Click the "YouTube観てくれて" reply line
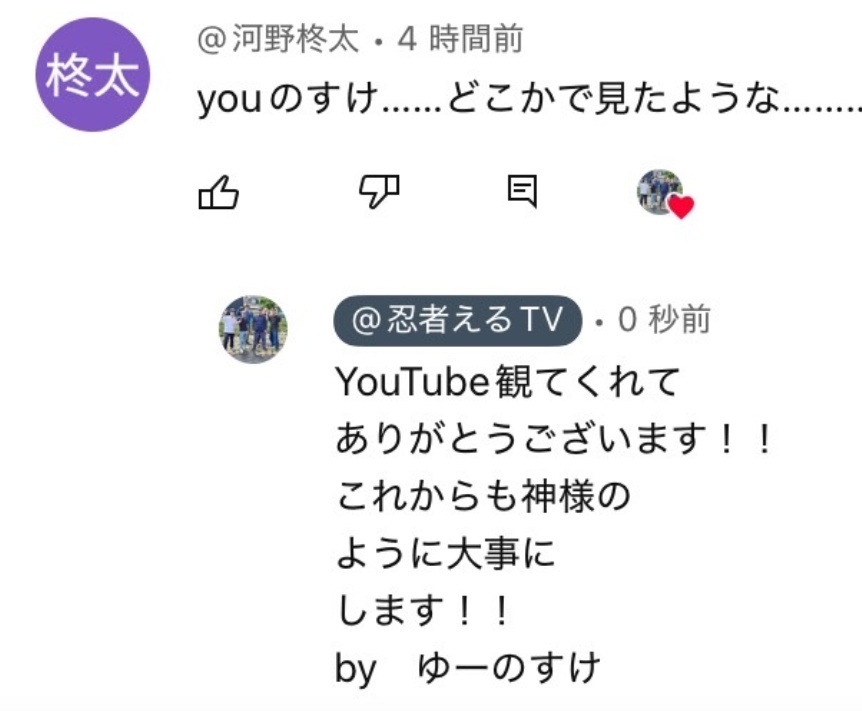 pos(508,382)
